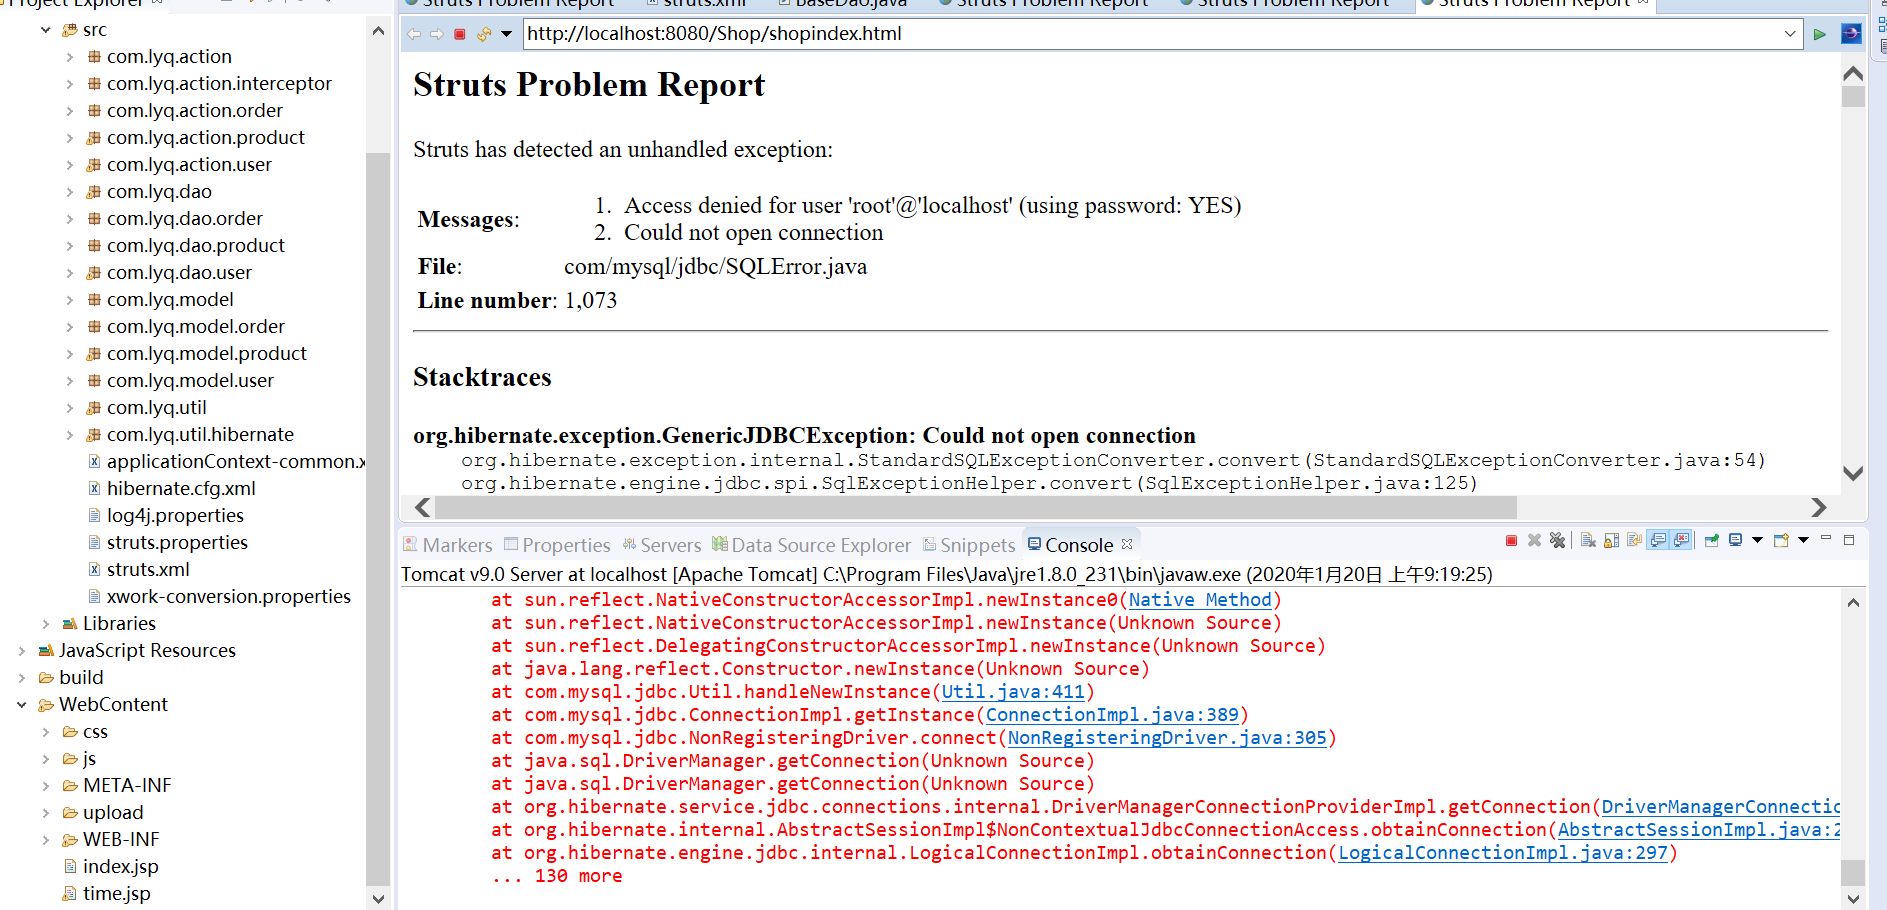Viewport: 1887px width, 910px height.
Task: Go back in the internal web browser
Action: 414,34
